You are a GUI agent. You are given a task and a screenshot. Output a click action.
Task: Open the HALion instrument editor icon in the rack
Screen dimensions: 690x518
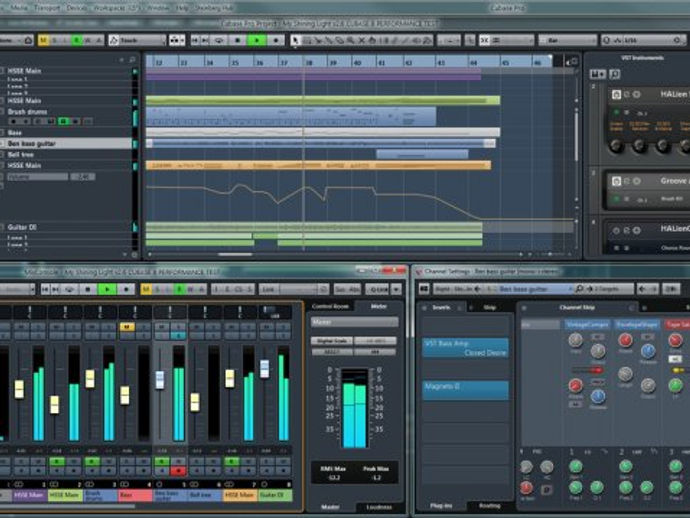pos(617,94)
